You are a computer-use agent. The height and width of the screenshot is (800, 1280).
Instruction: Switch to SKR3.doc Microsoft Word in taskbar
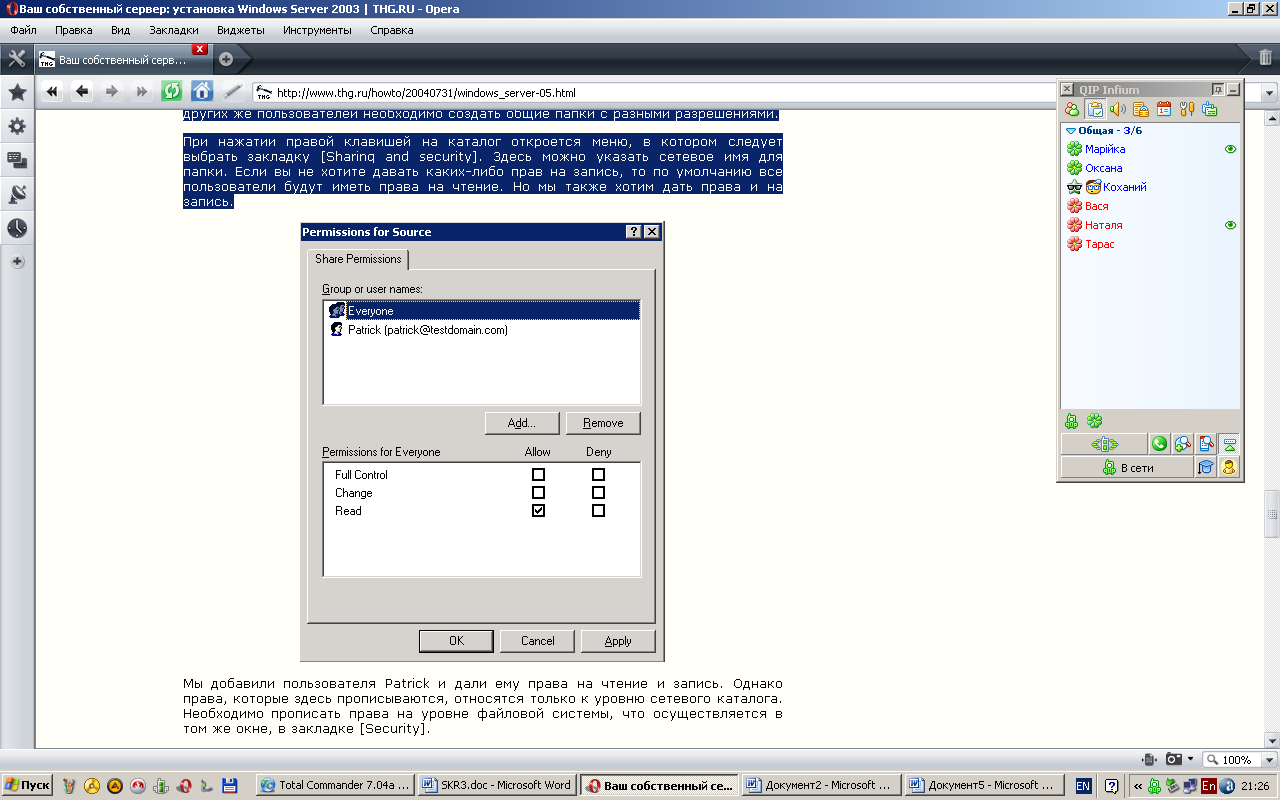(x=496, y=785)
